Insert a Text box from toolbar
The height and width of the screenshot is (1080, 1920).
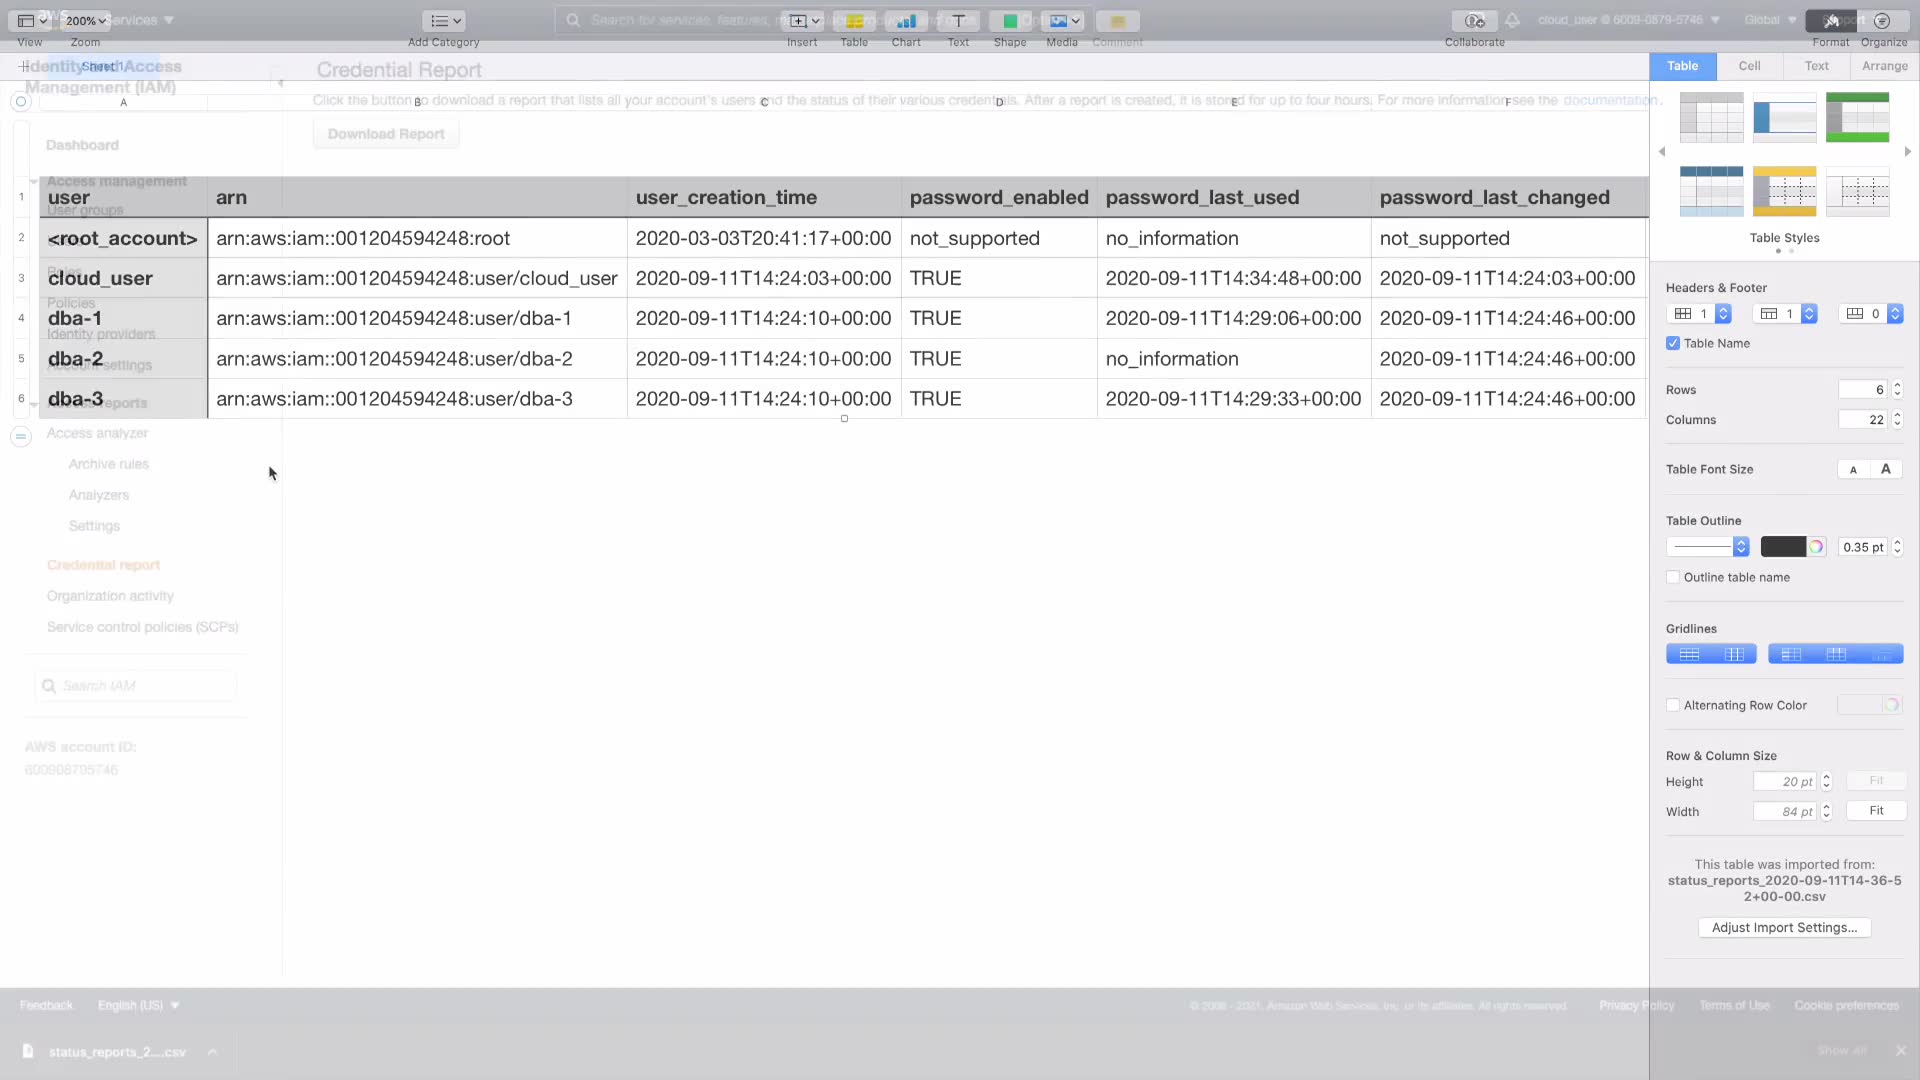(x=958, y=21)
